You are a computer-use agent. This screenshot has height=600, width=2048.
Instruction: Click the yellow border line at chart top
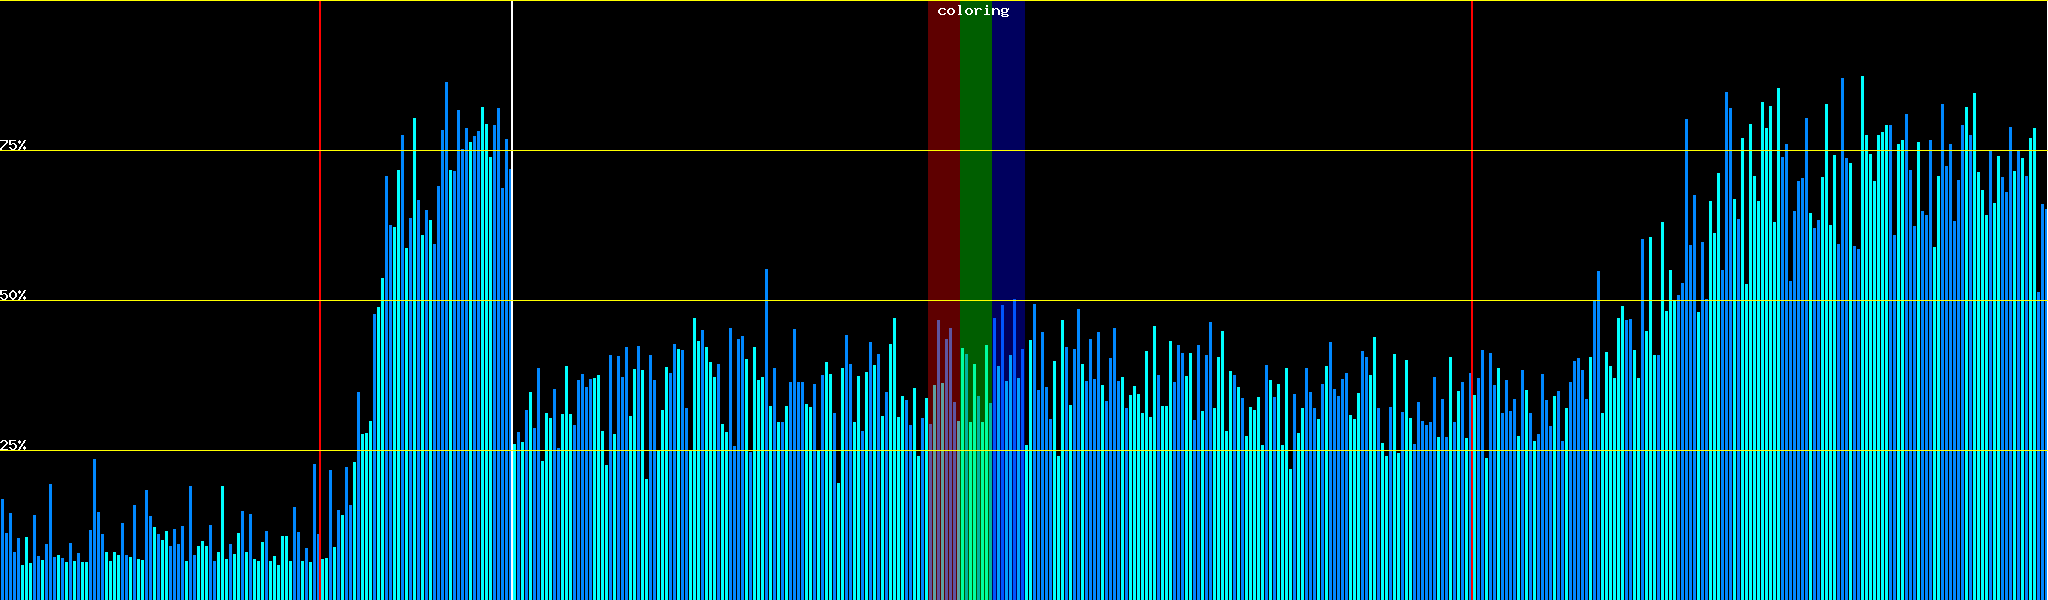click(700, 1)
